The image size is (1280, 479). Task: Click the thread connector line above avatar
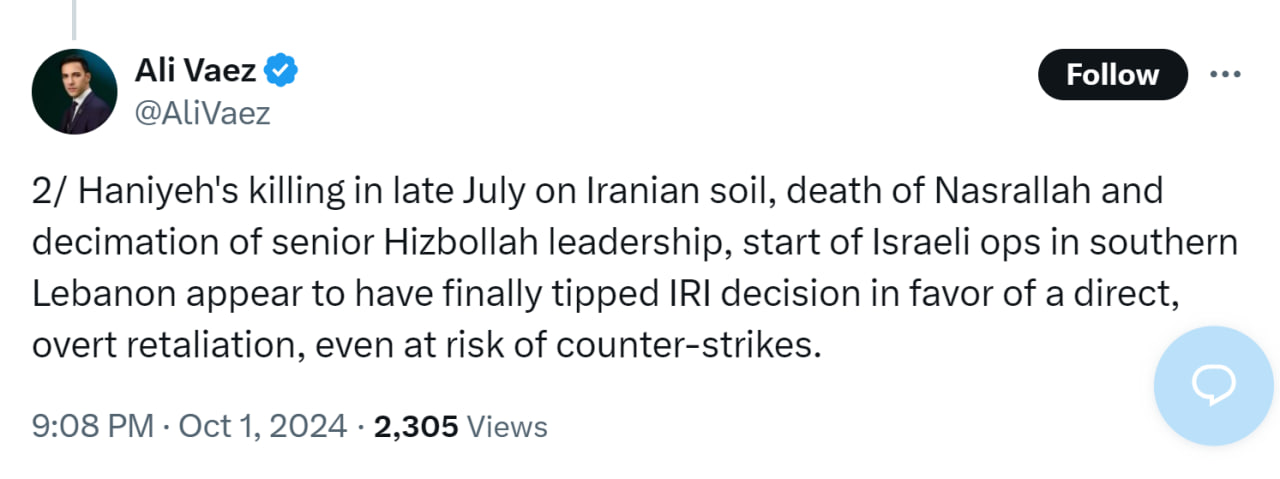click(74, 18)
